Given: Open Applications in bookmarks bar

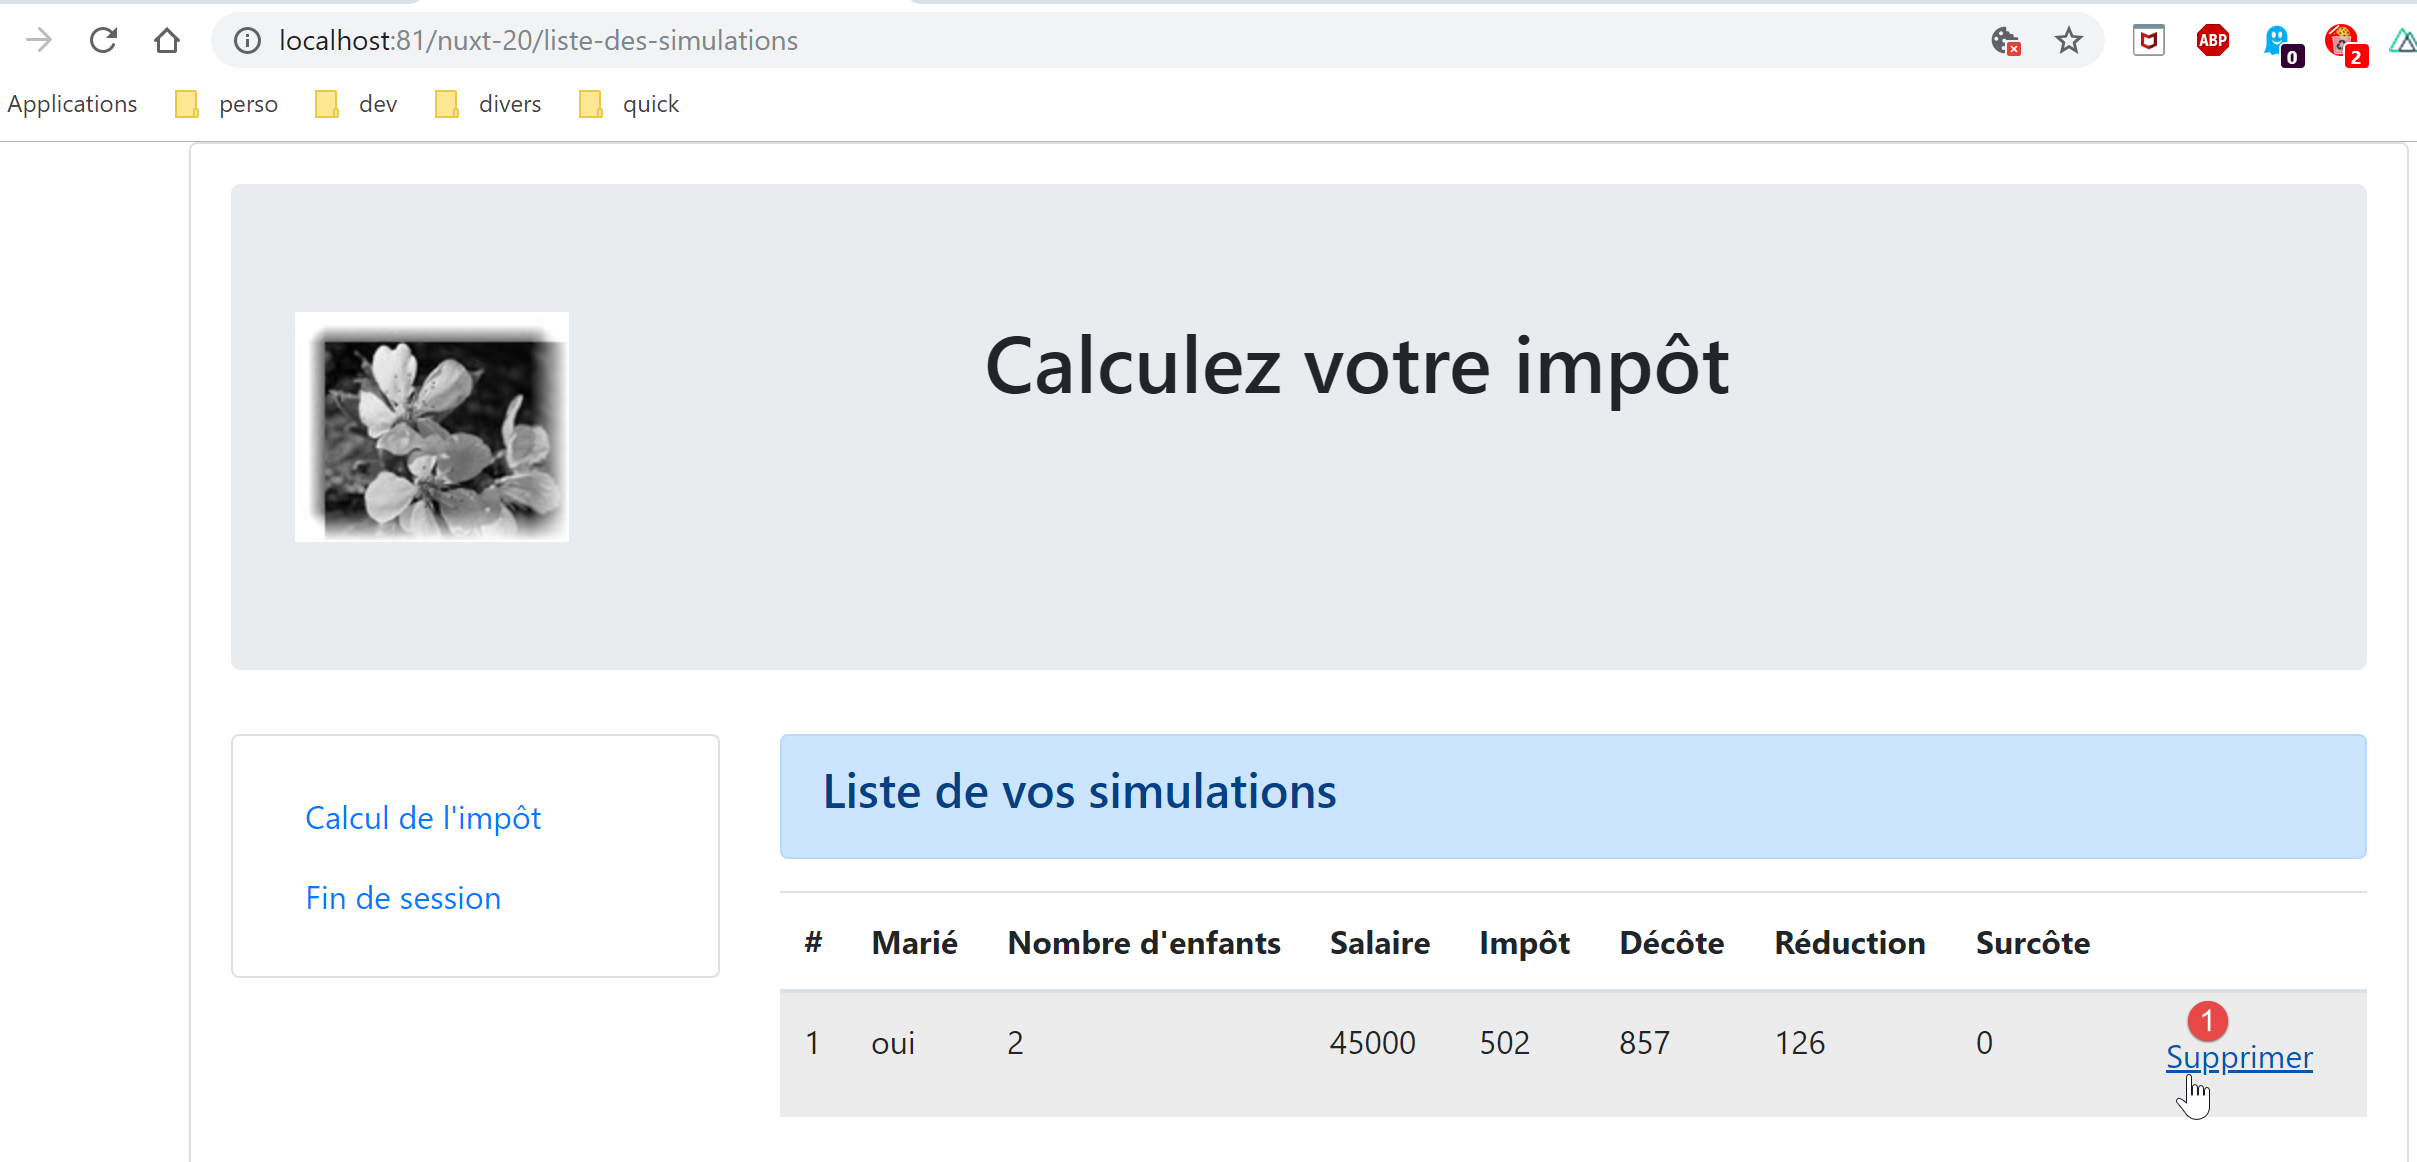Looking at the screenshot, I should click(x=72, y=104).
